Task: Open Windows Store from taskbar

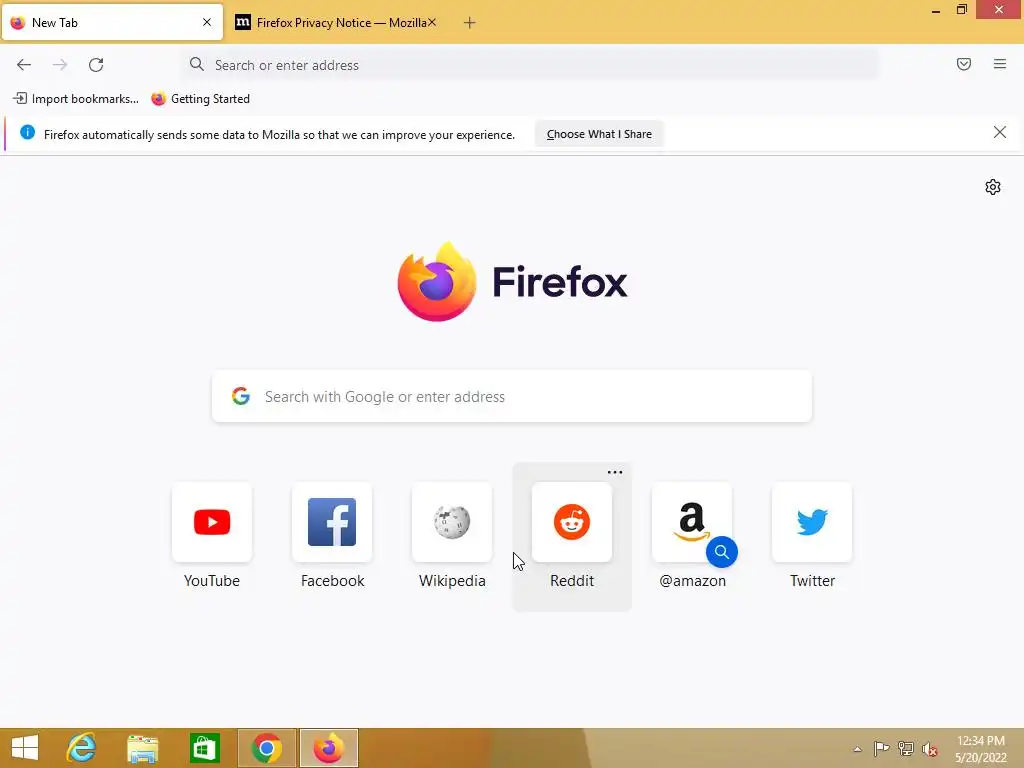Action: coord(204,748)
